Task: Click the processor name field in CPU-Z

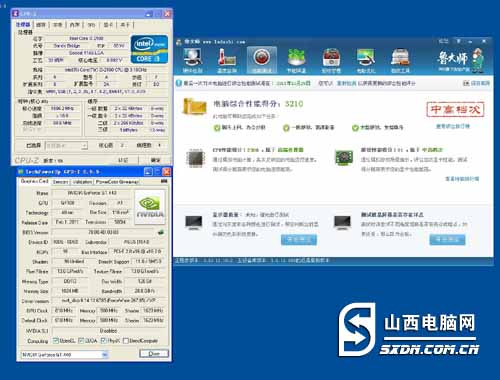Action: click(87, 38)
